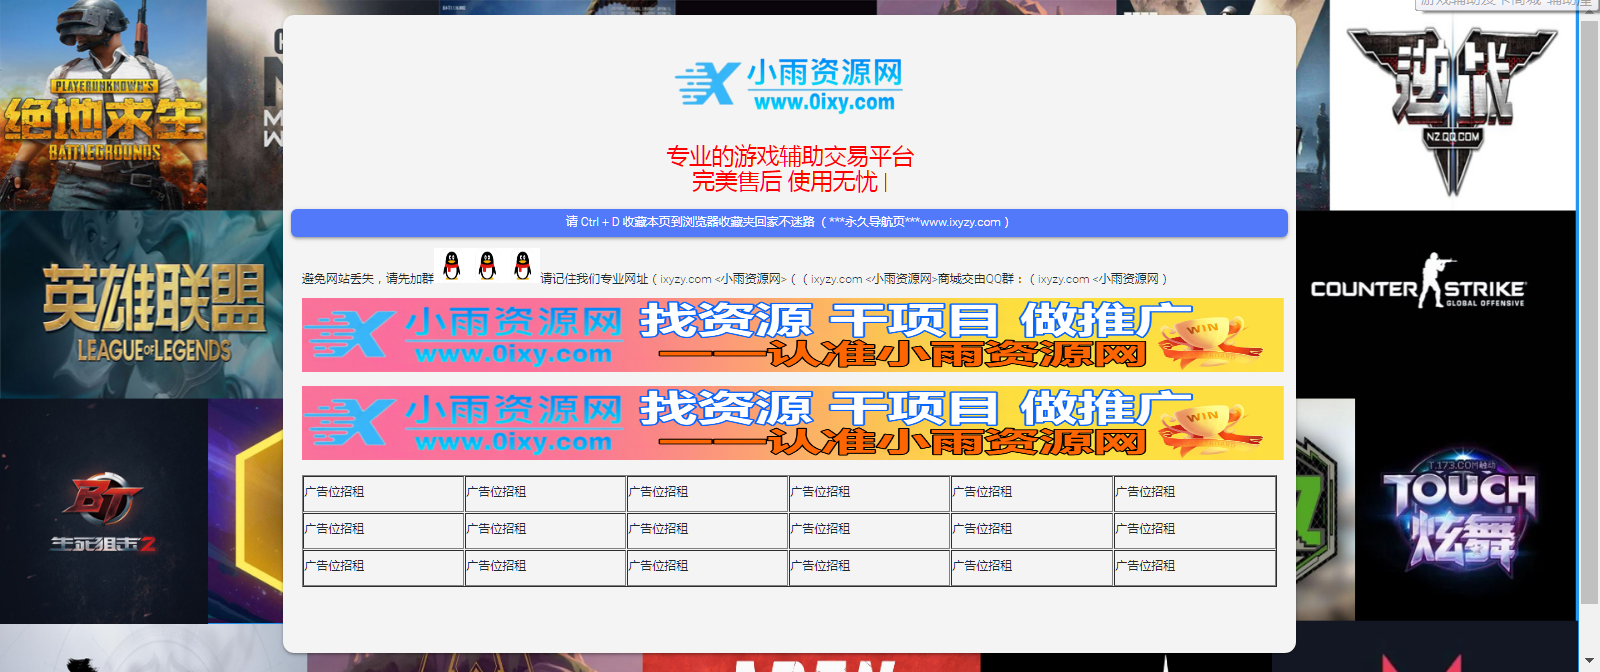
Task: Click the scrollbar down arrow
Action: coord(1589,662)
